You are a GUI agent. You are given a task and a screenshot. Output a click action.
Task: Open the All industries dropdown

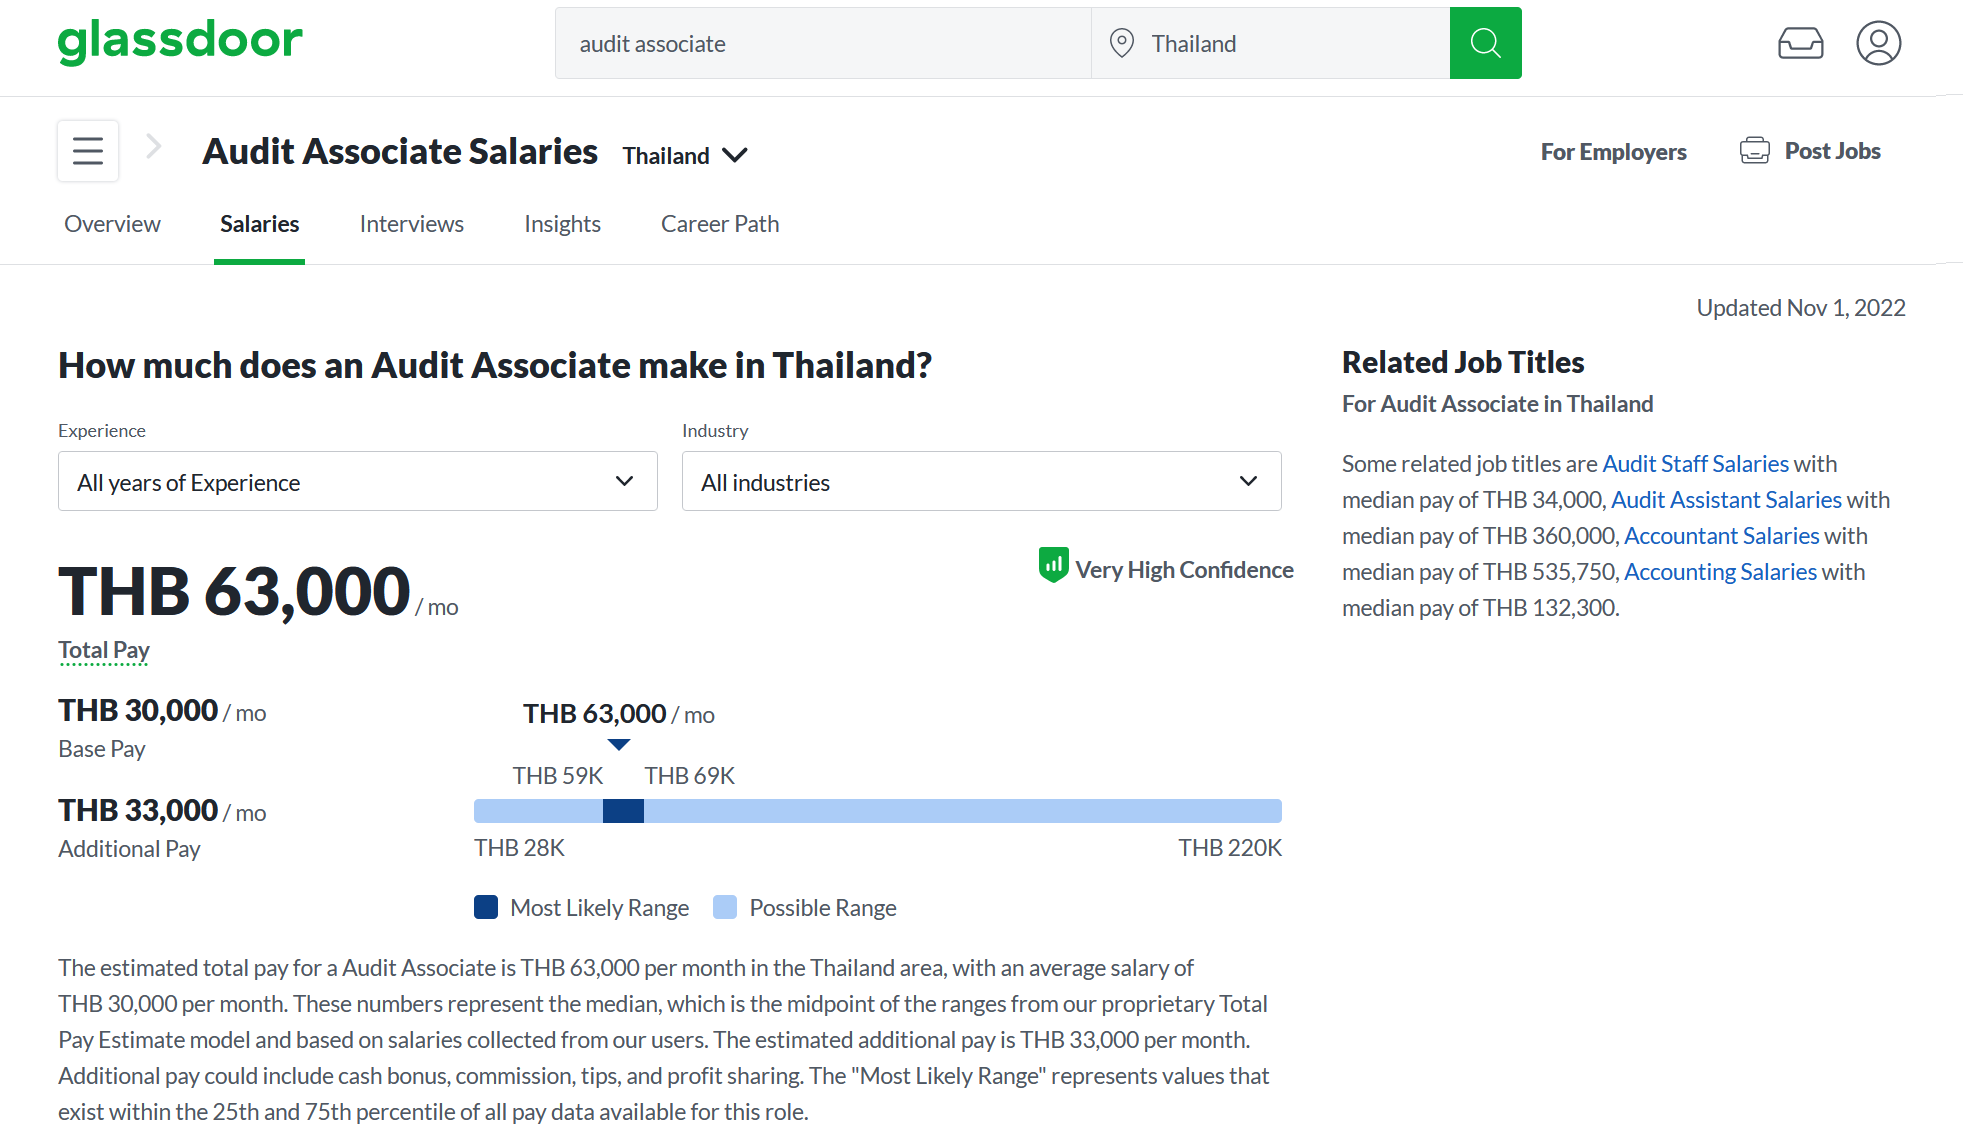(981, 481)
